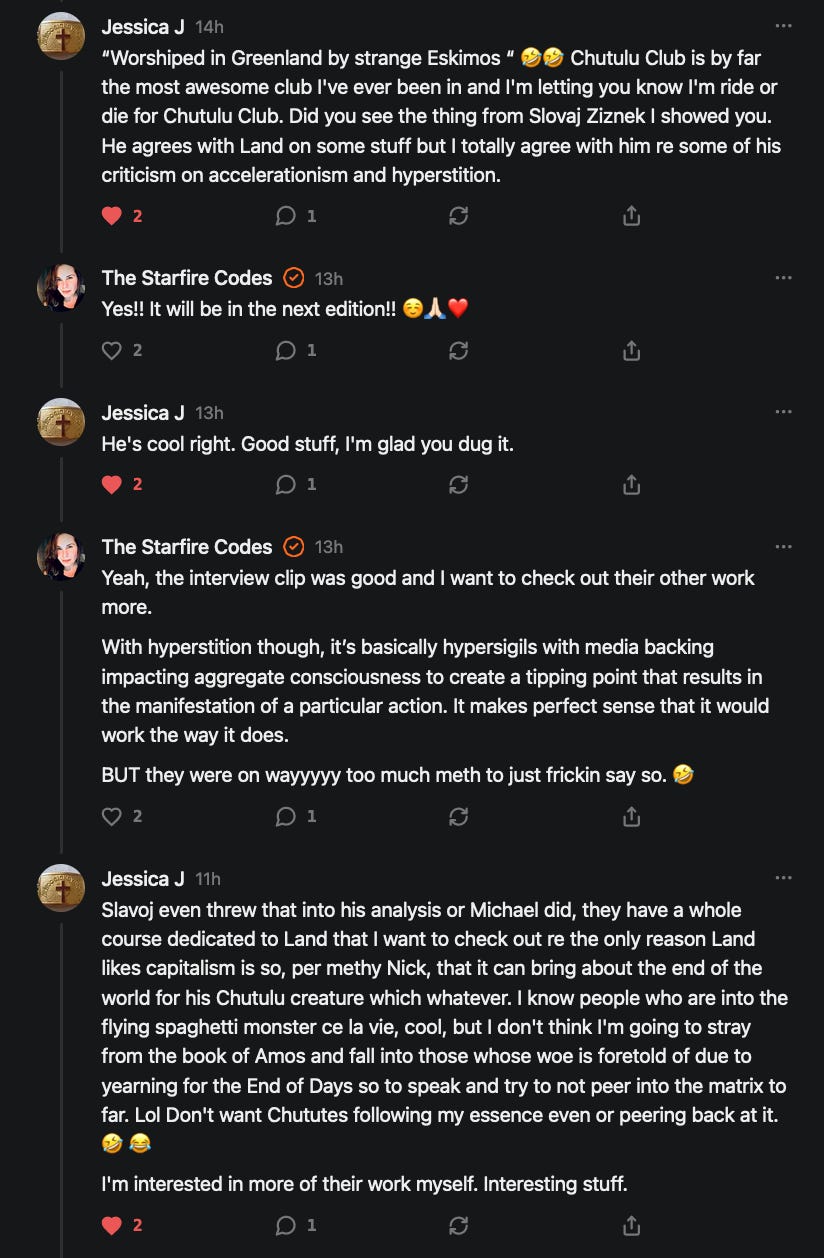Viewport: 824px width, 1258px height.
Task: Reply to Jessica J's 14h comment
Action: pos(286,216)
